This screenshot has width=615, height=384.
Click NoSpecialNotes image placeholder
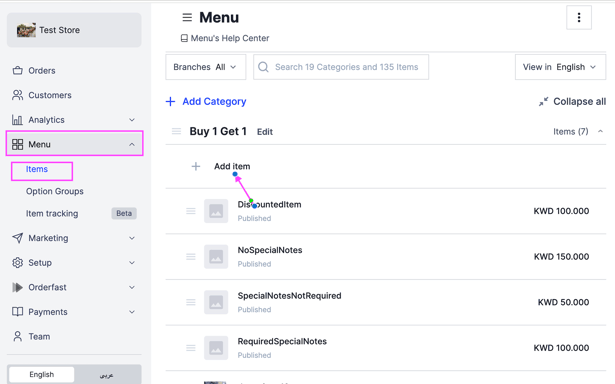click(216, 257)
